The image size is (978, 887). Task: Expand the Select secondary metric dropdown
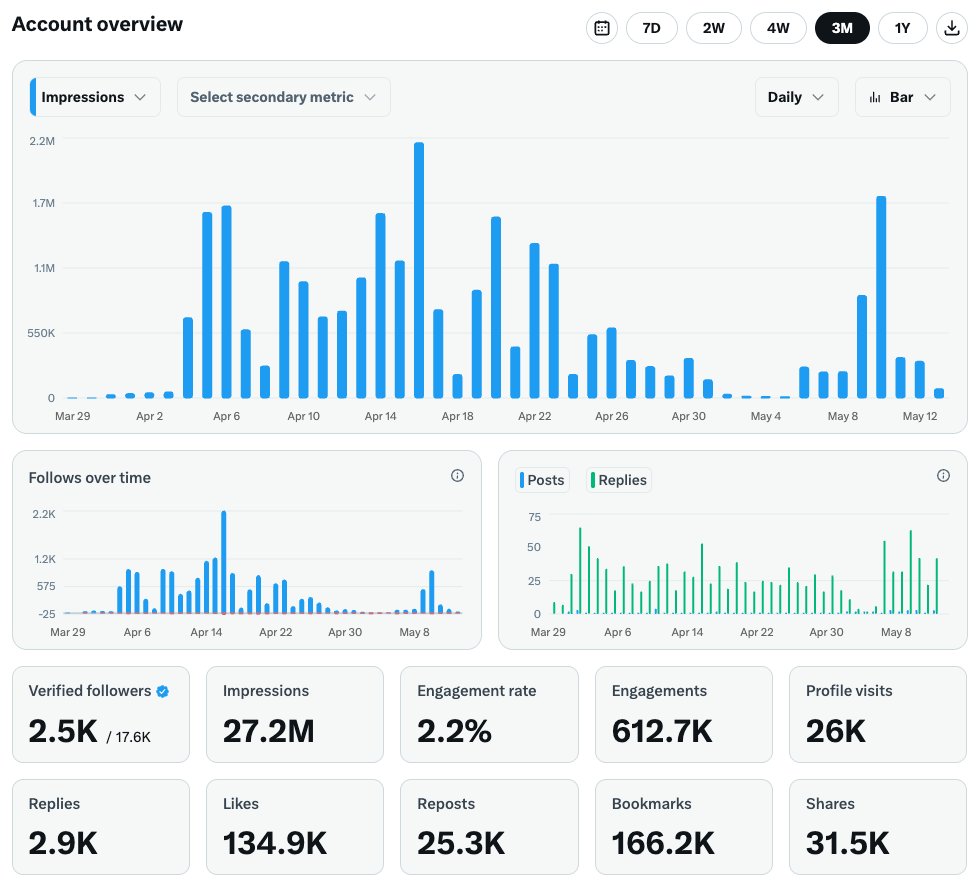(x=283, y=97)
